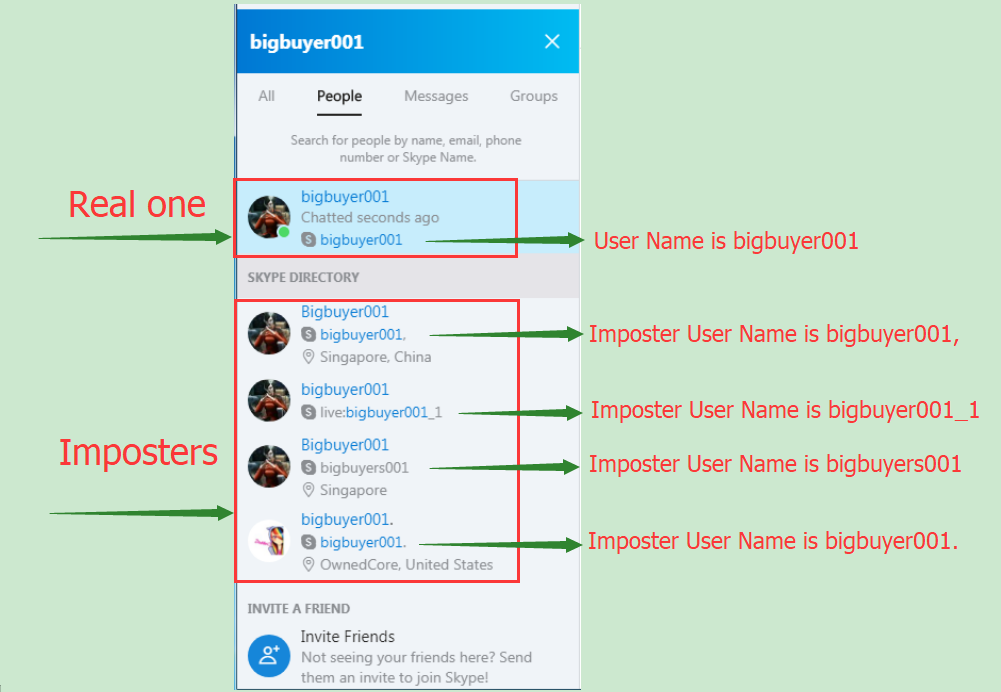Click the INVITE A FRIEND section header

pos(298,608)
